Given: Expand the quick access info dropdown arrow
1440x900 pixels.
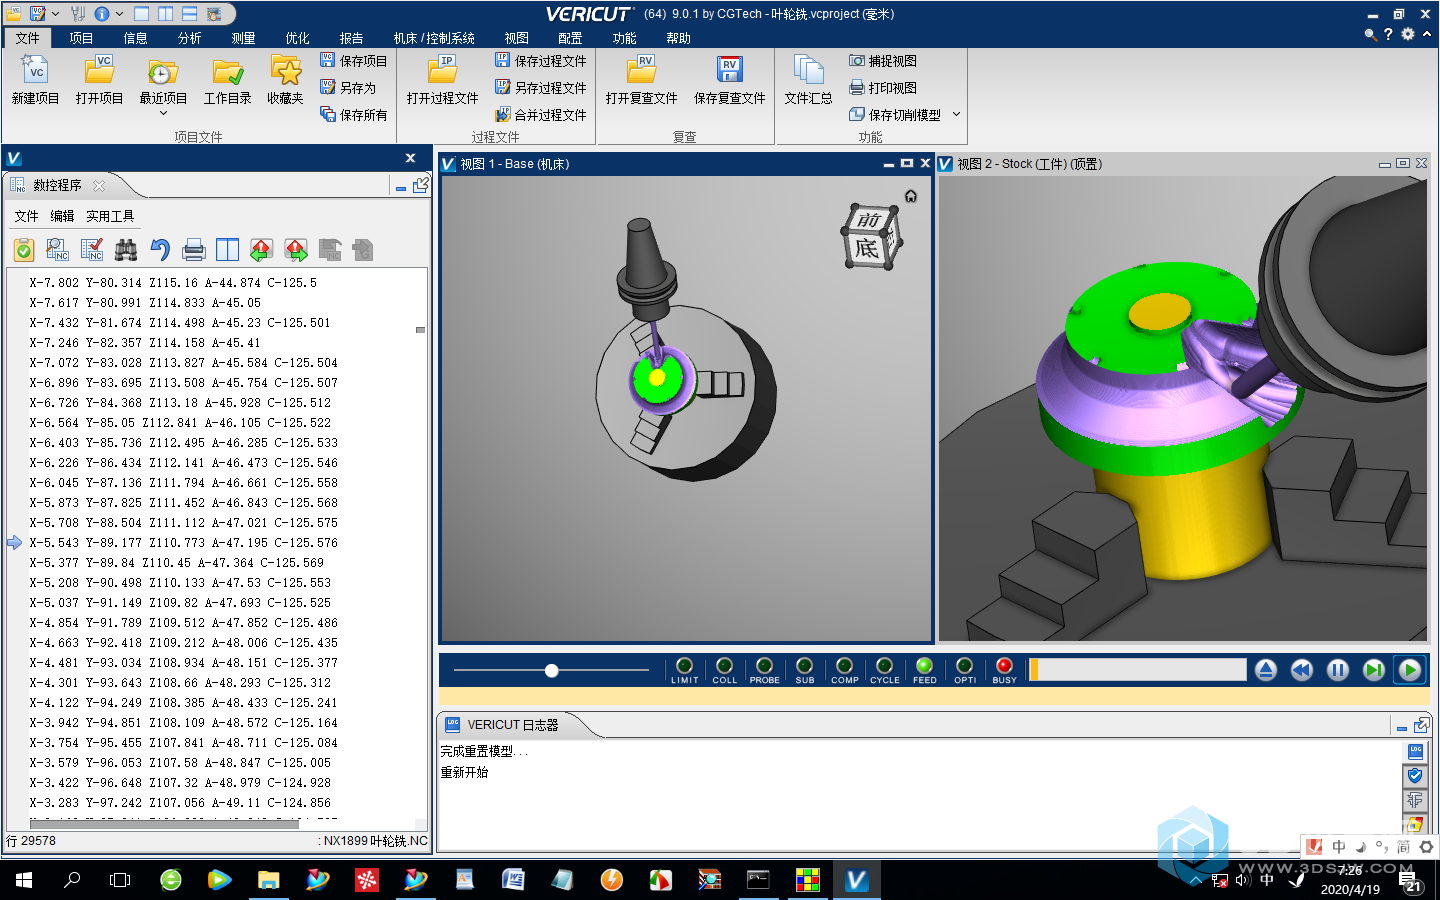Looking at the screenshot, I should point(119,14).
